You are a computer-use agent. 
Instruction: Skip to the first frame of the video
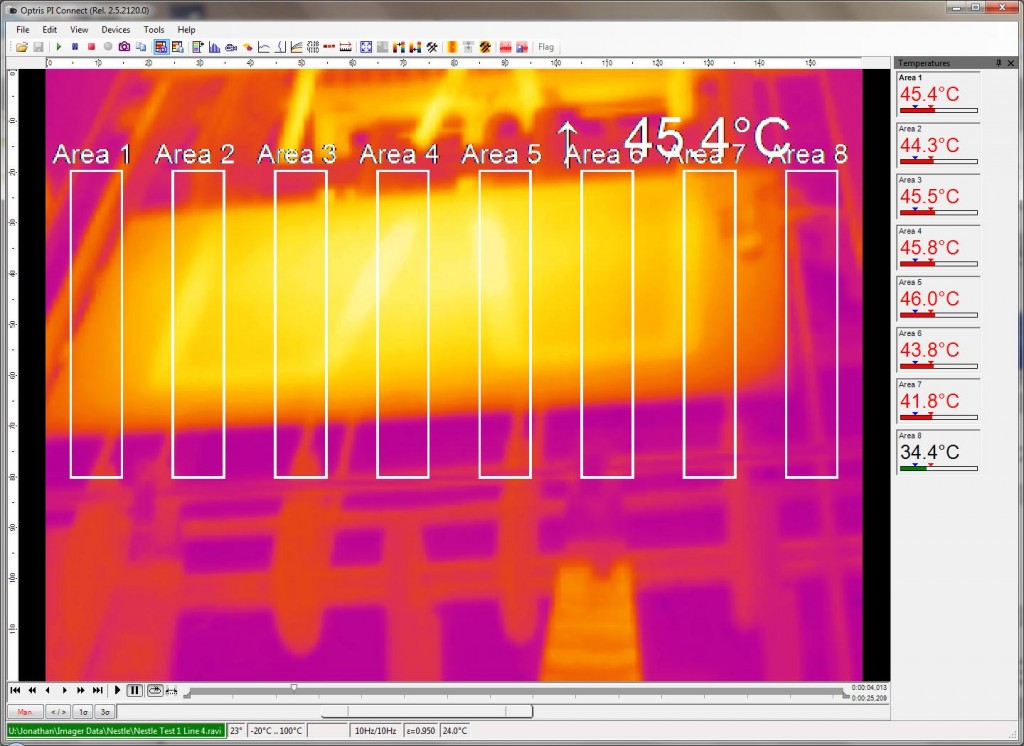coord(16,691)
